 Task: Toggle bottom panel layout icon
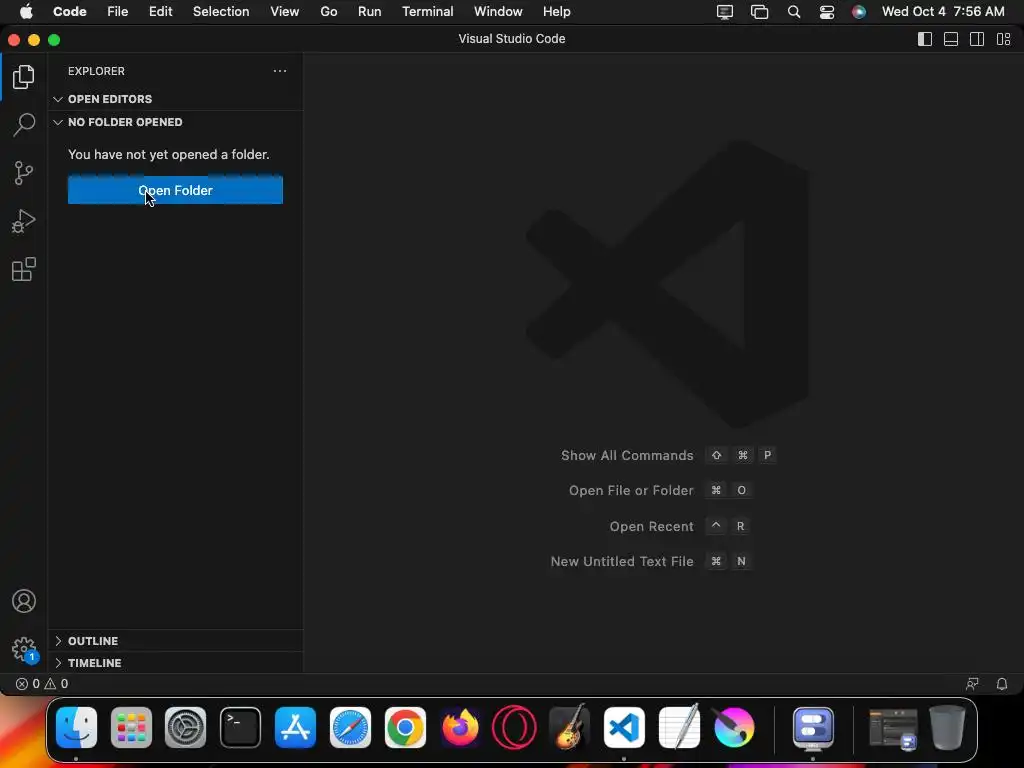[951, 39]
